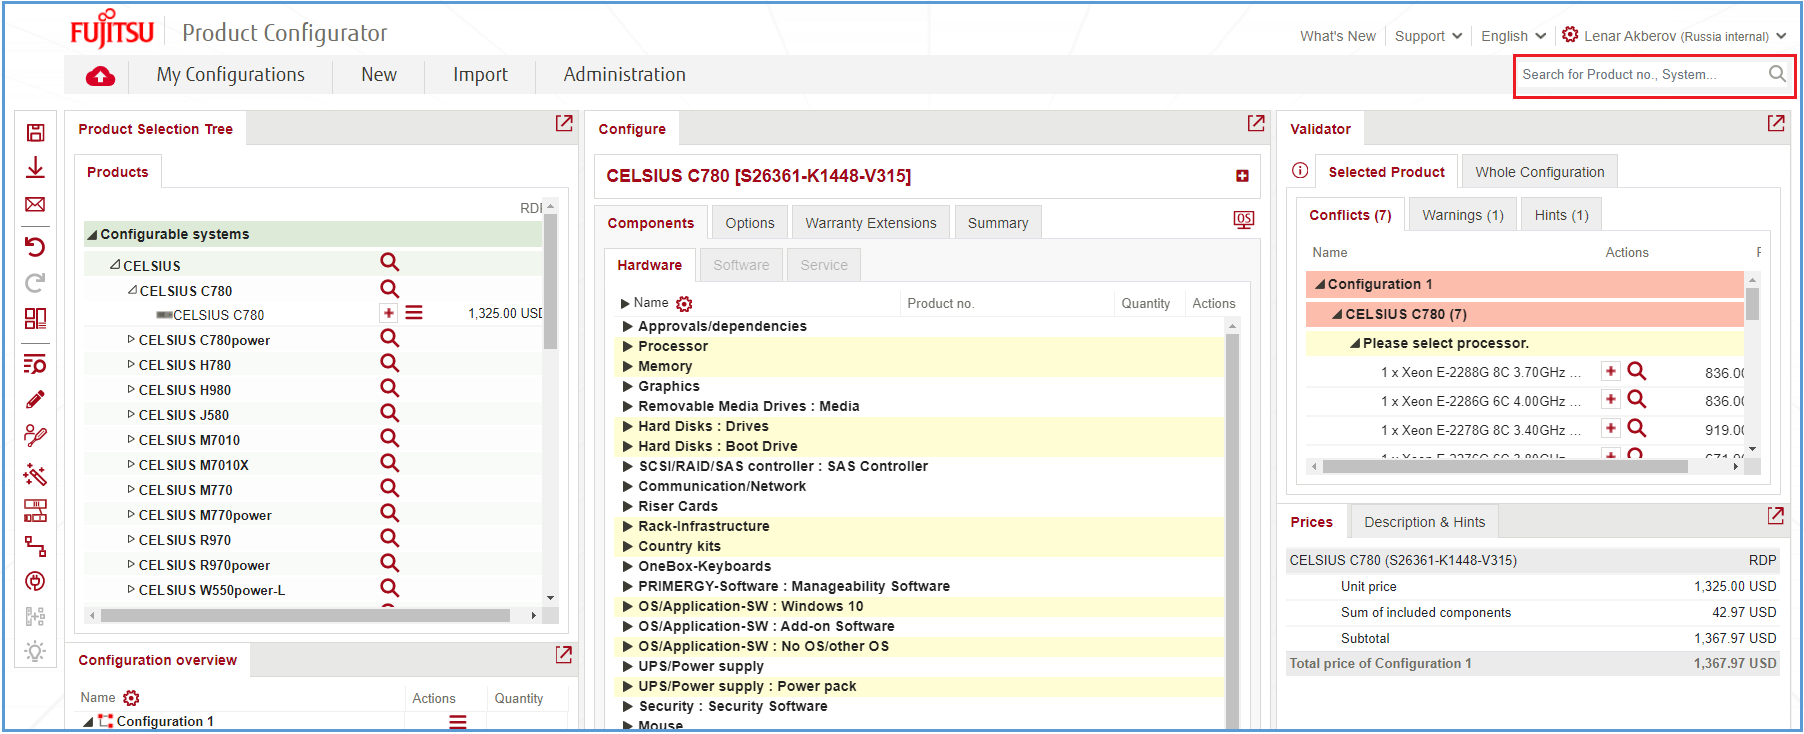Image resolution: width=1804 pixels, height=734 pixels.
Task: Expand CELSIUS H980 tree node
Action: pyautogui.click(x=131, y=390)
